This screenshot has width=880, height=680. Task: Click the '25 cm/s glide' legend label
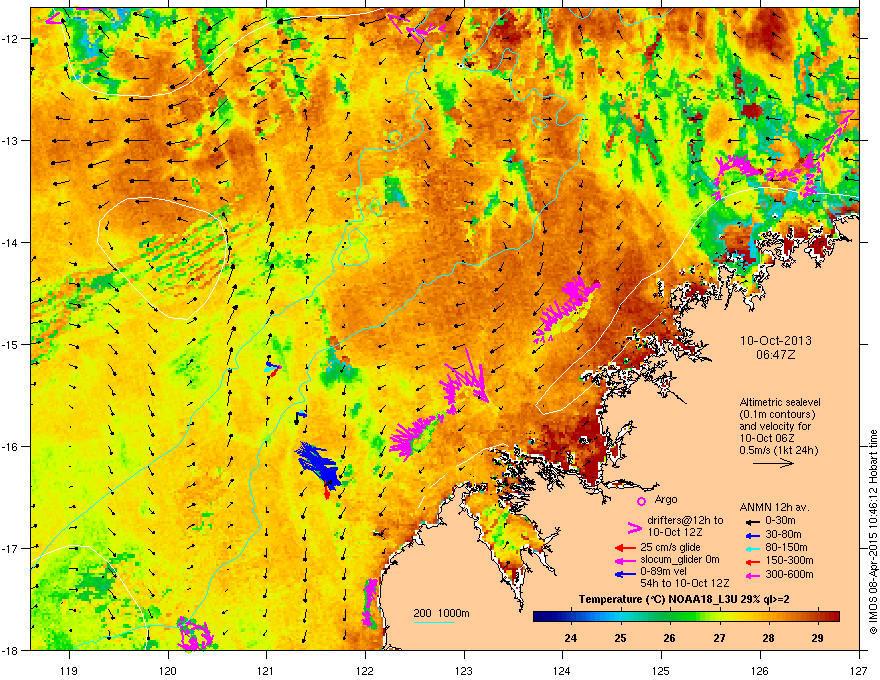(x=671, y=548)
